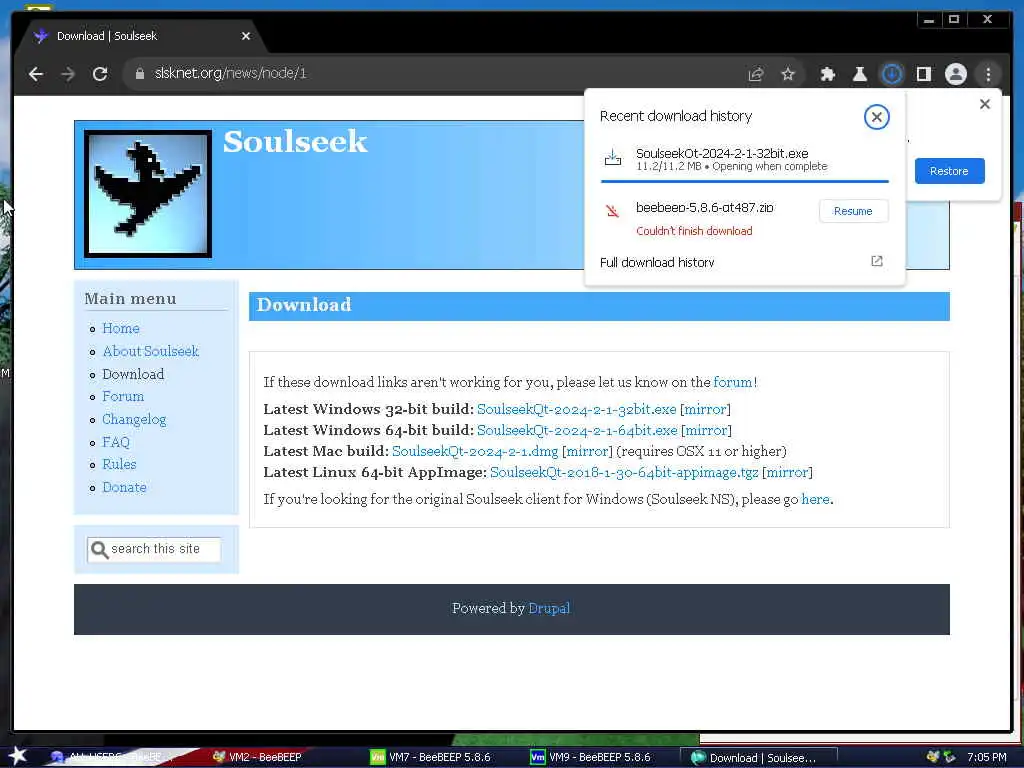
Task: Click the external link icon beside Full download history
Action: (876, 261)
